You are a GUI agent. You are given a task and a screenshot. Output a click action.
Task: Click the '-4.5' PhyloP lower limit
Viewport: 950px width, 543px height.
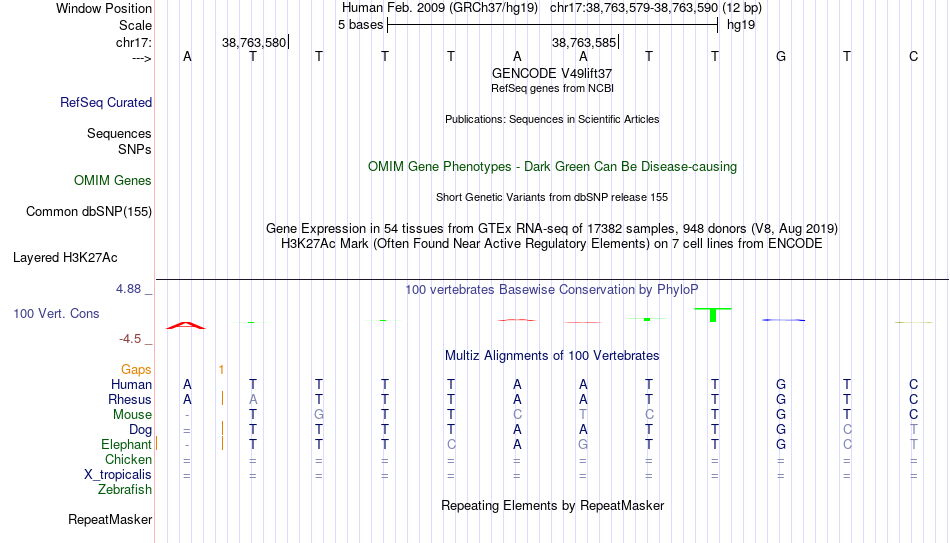(130, 339)
